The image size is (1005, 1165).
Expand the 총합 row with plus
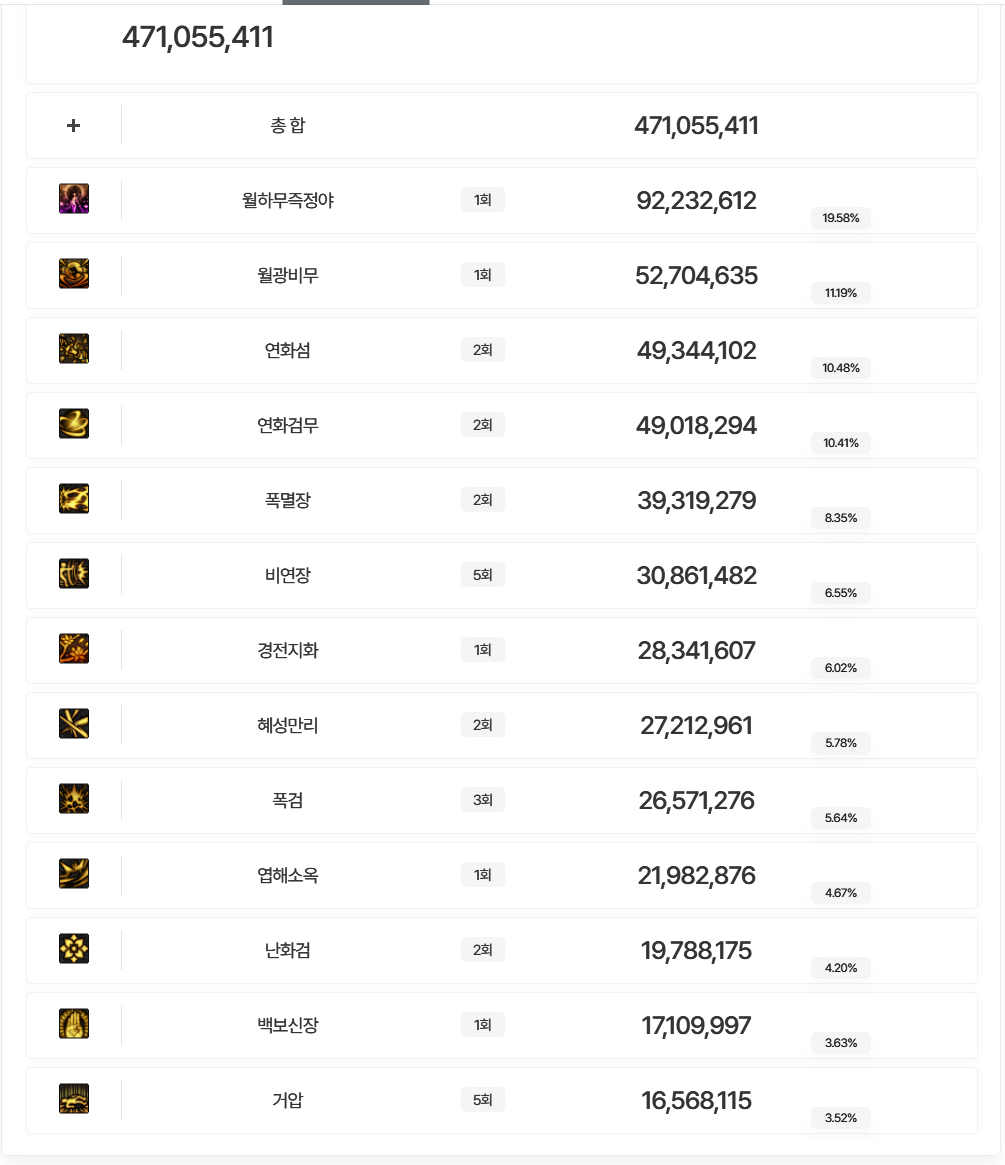(73, 126)
